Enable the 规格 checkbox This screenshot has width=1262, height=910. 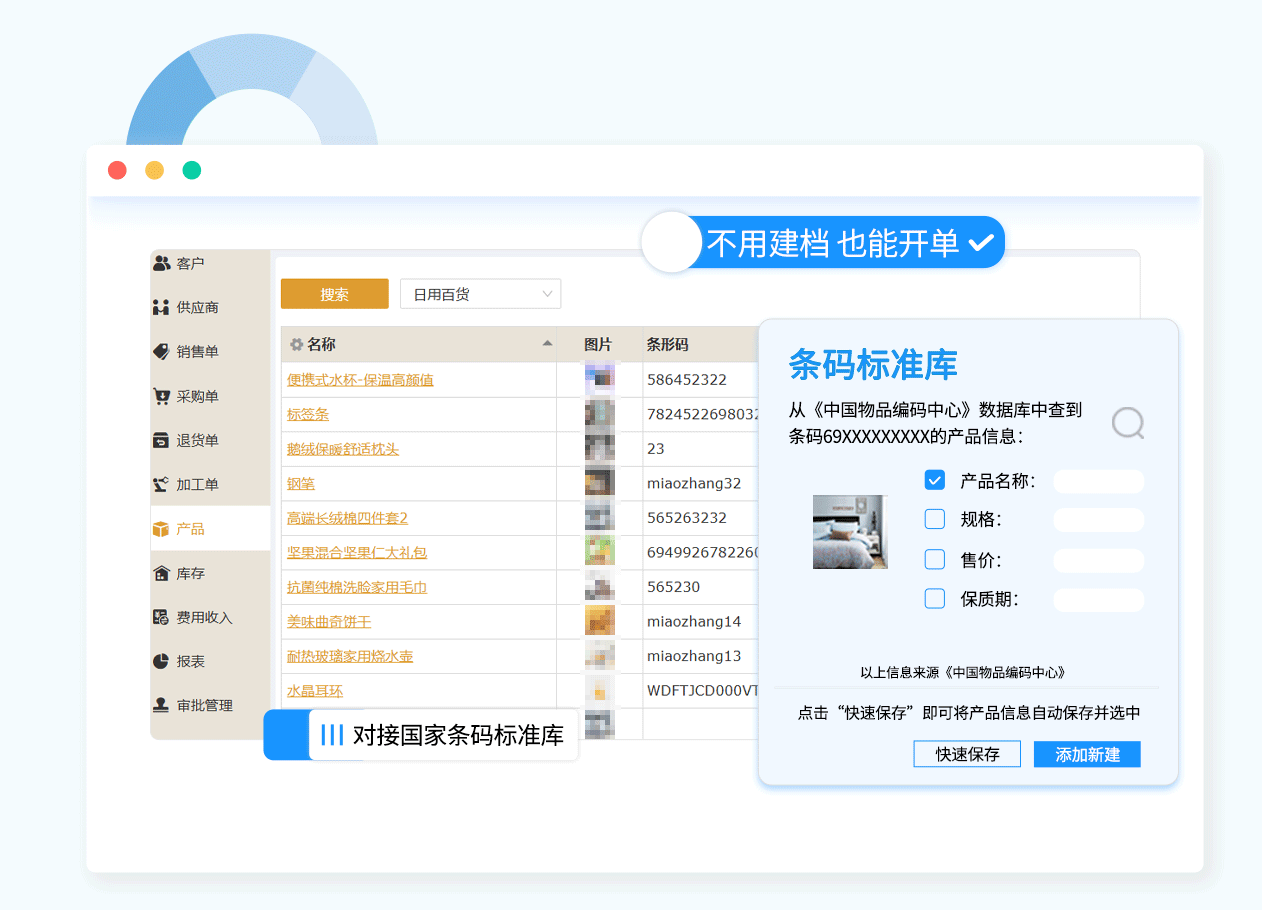coord(934,519)
